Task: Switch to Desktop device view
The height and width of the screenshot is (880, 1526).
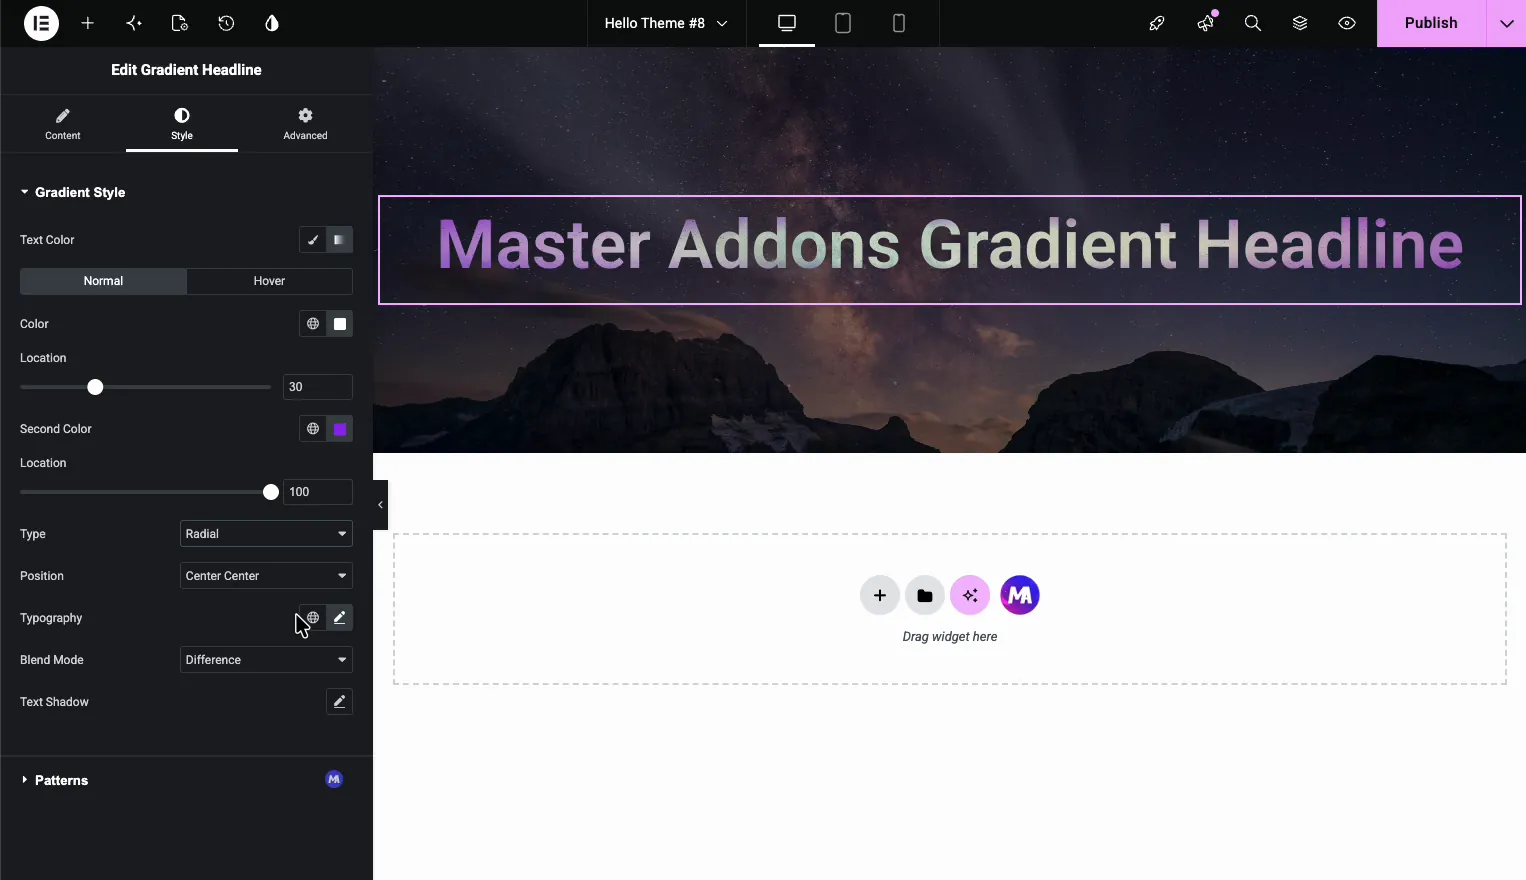Action: pyautogui.click(x=787, y=23)
